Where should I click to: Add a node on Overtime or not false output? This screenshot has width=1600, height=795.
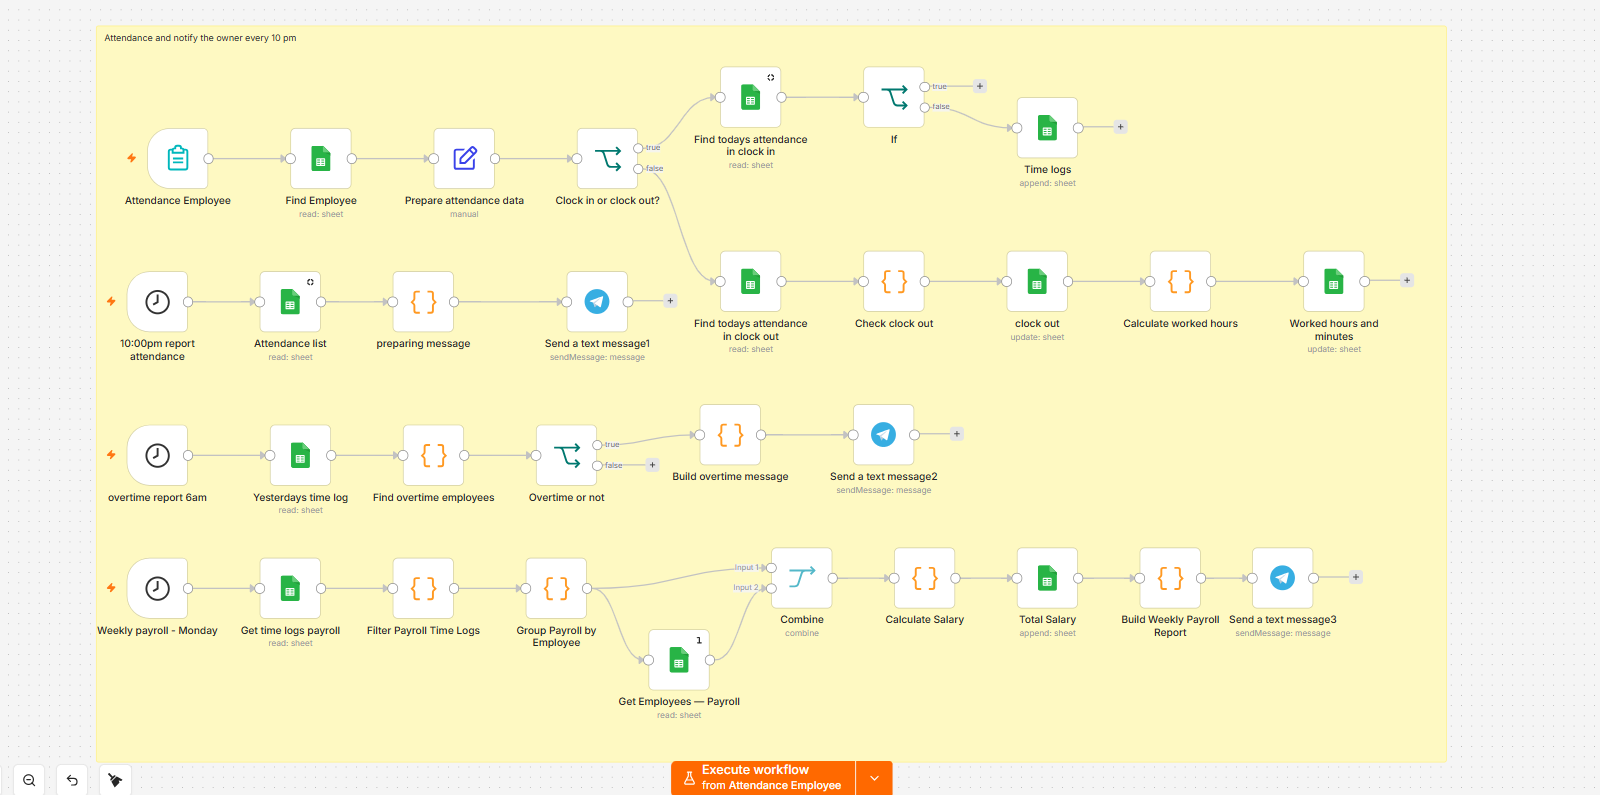click(x=652, y=465)
